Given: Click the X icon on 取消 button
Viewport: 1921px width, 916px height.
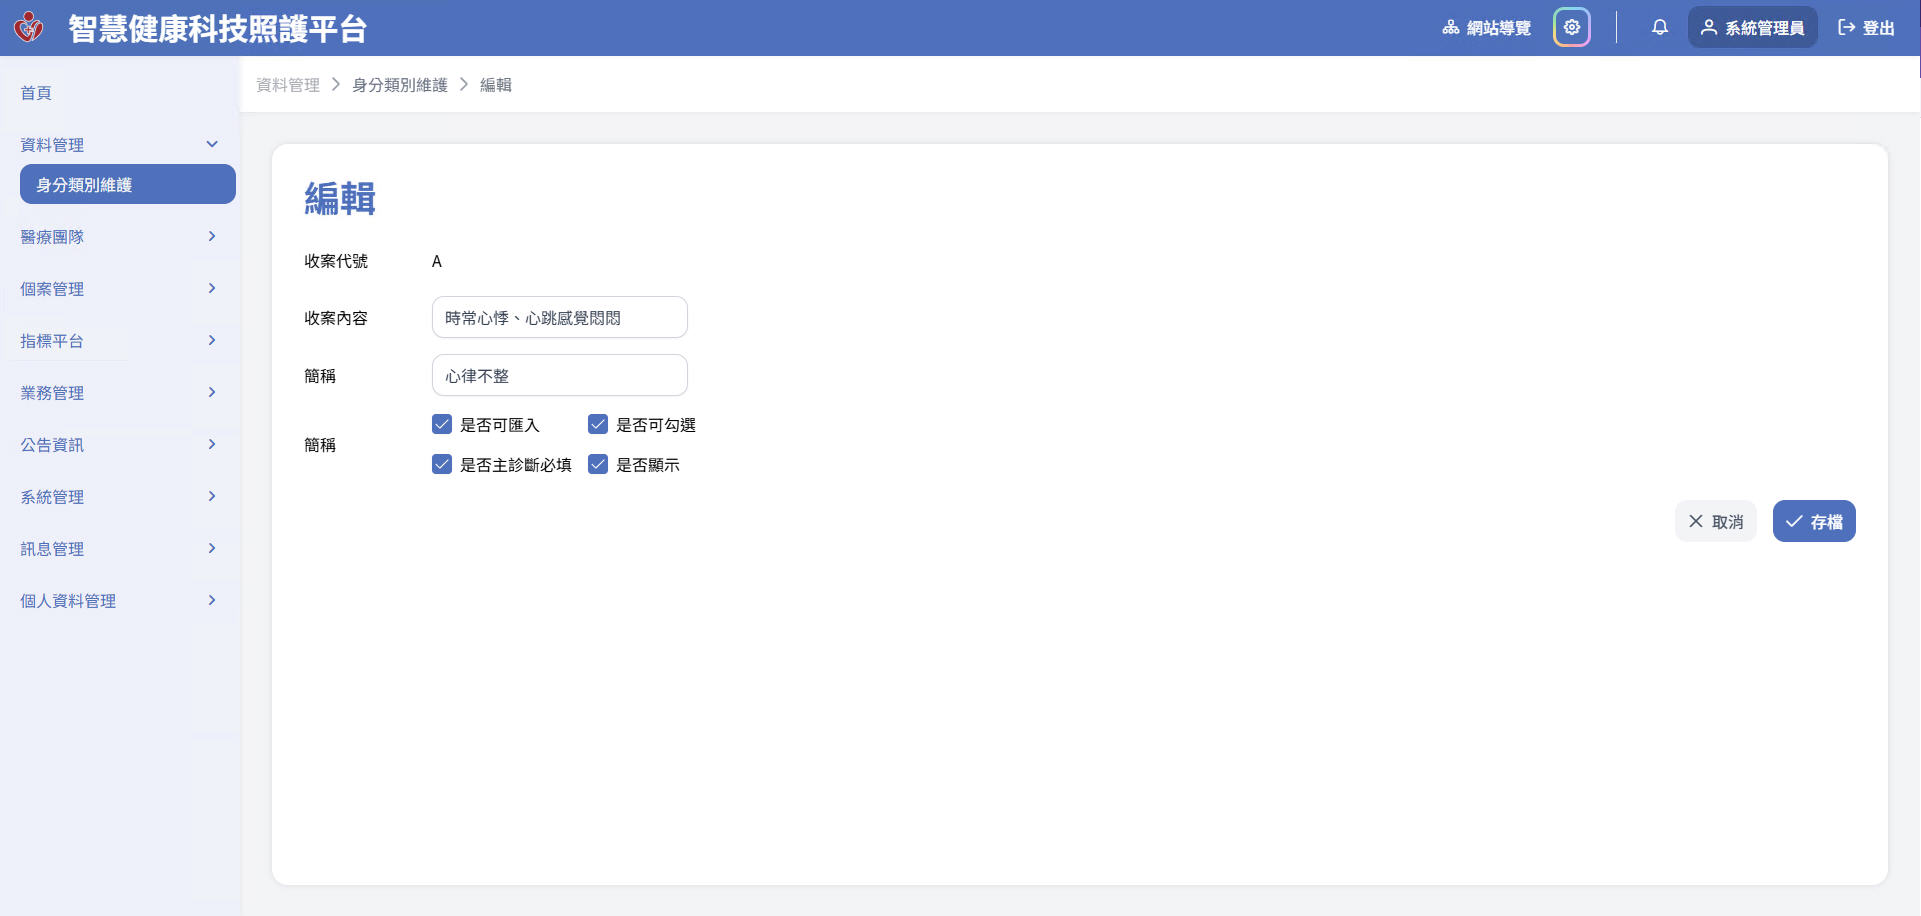Looking at the screenshot, I should pyautogui.click(x=1695, y=522).
